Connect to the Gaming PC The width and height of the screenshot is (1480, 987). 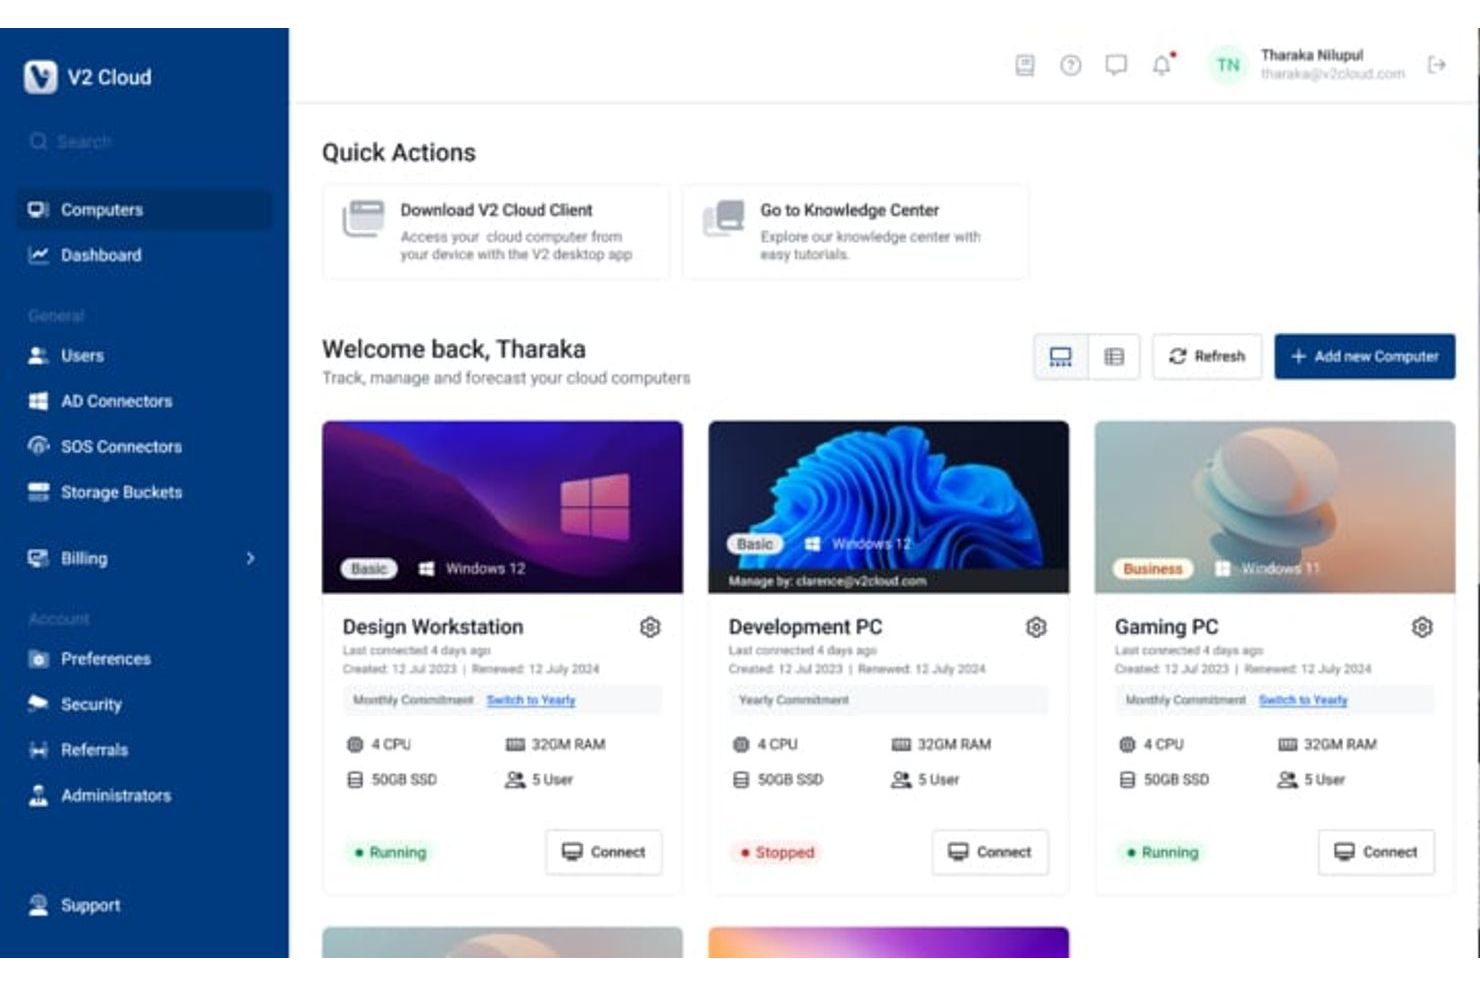[x=1376, y=852]
